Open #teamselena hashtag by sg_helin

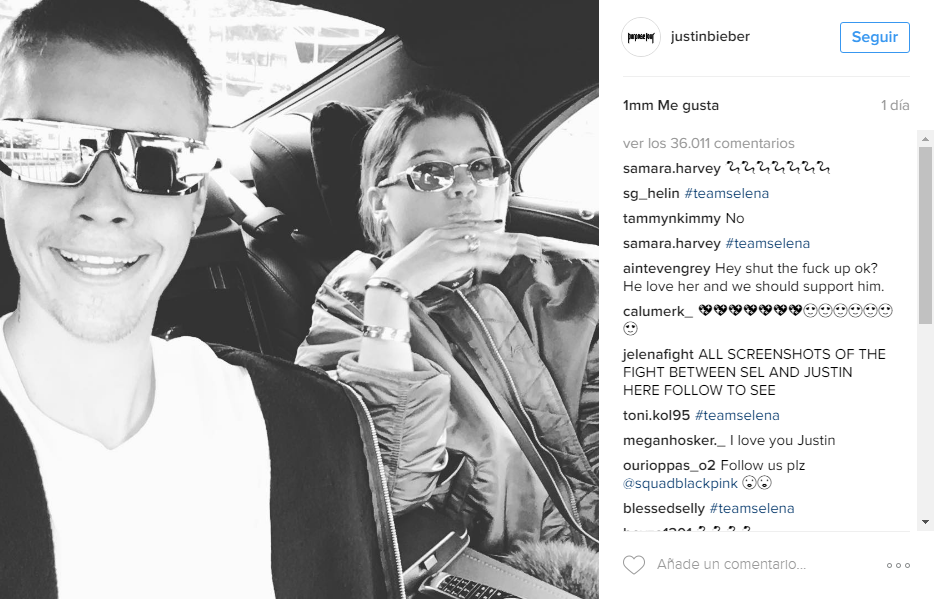coord(727,194)
